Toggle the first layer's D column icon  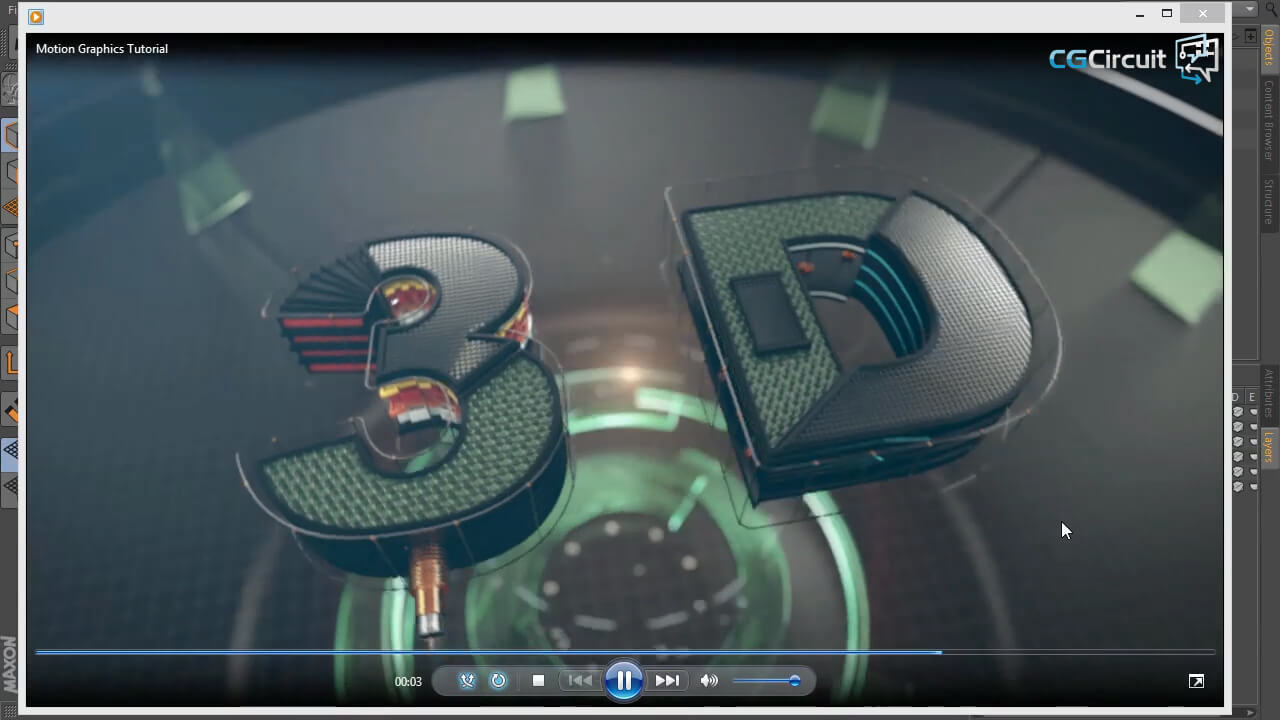(x=1238, y=412)
